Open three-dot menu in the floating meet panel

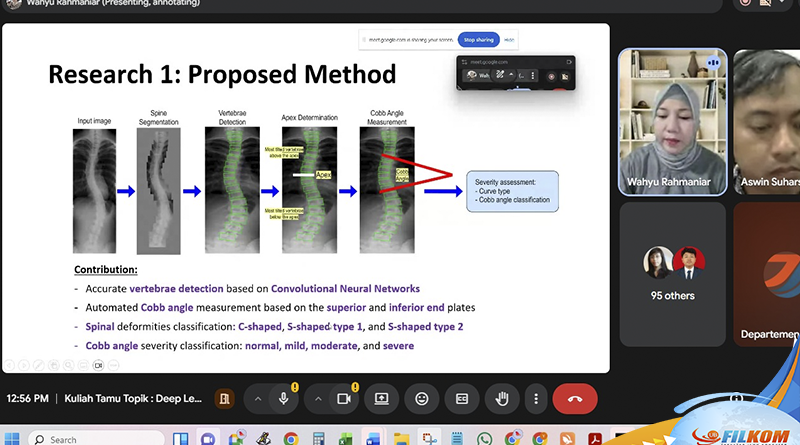point(533,76)
